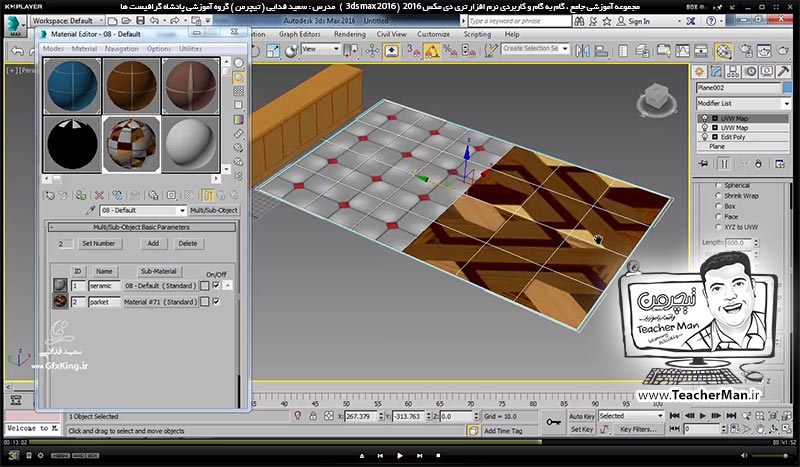Click large Set Keys key icon
The width and height of the screenshot is (800, 467).
[554, 422]
